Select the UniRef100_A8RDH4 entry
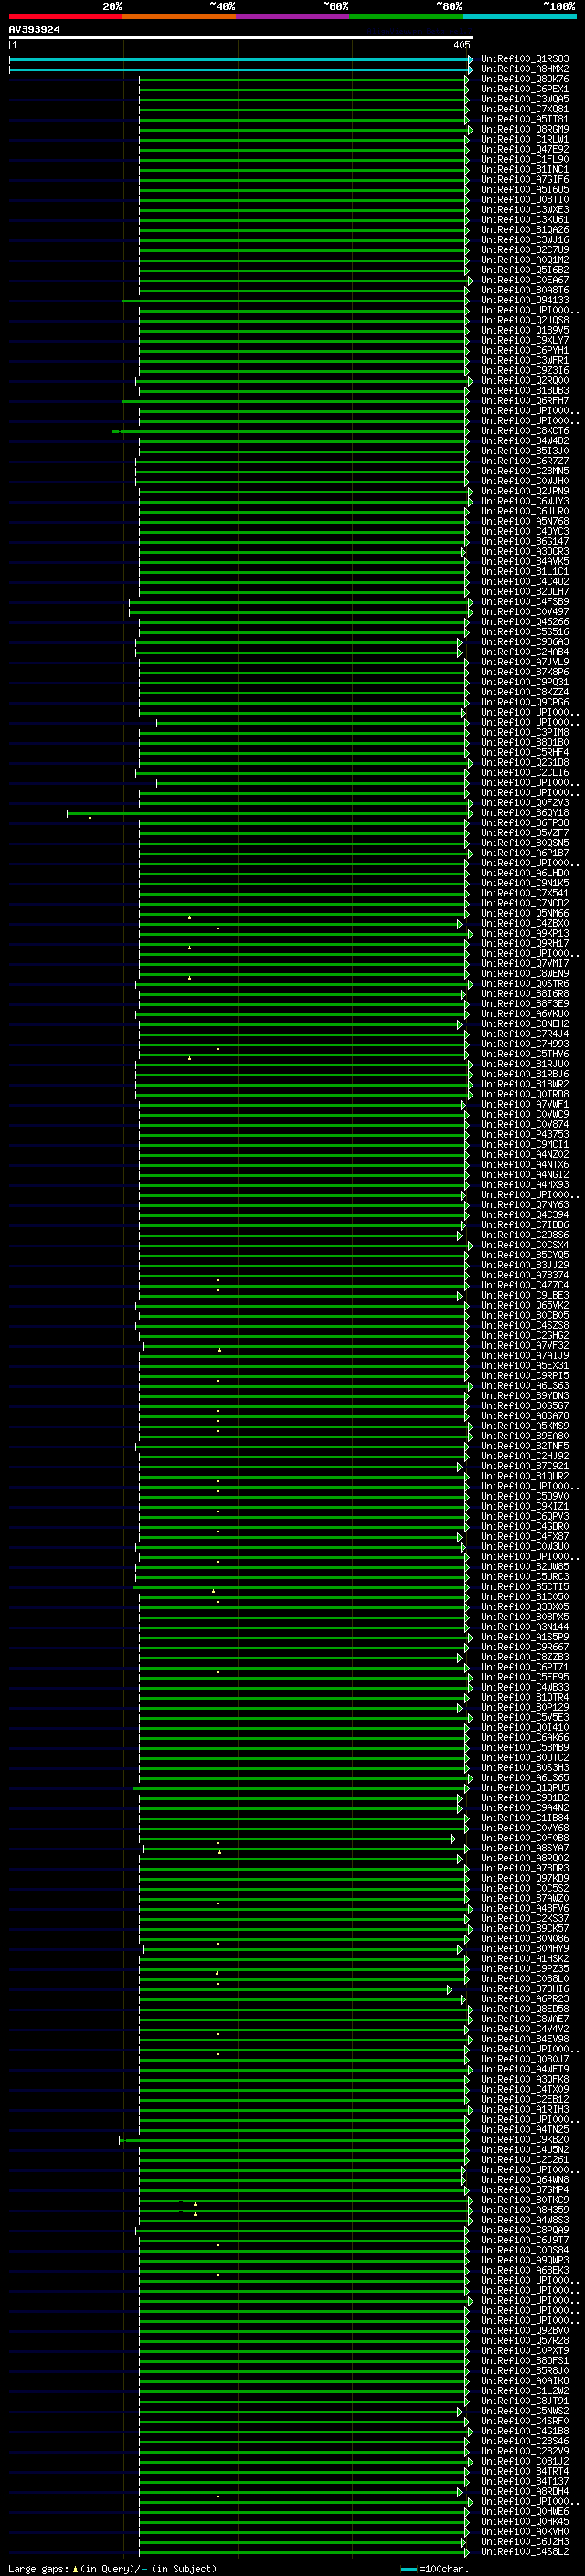The width and height of the screenshot is (585, 2576). (525, 2491)
